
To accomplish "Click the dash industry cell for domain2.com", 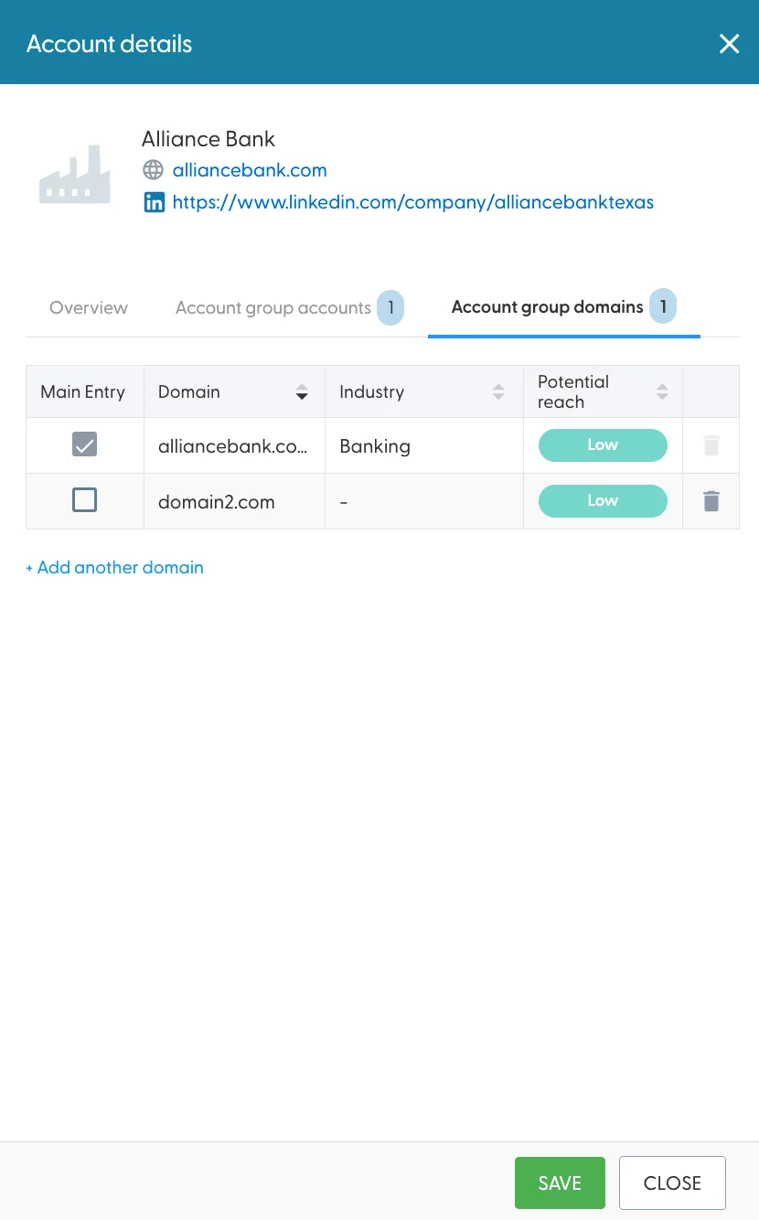I will (424, 501).
